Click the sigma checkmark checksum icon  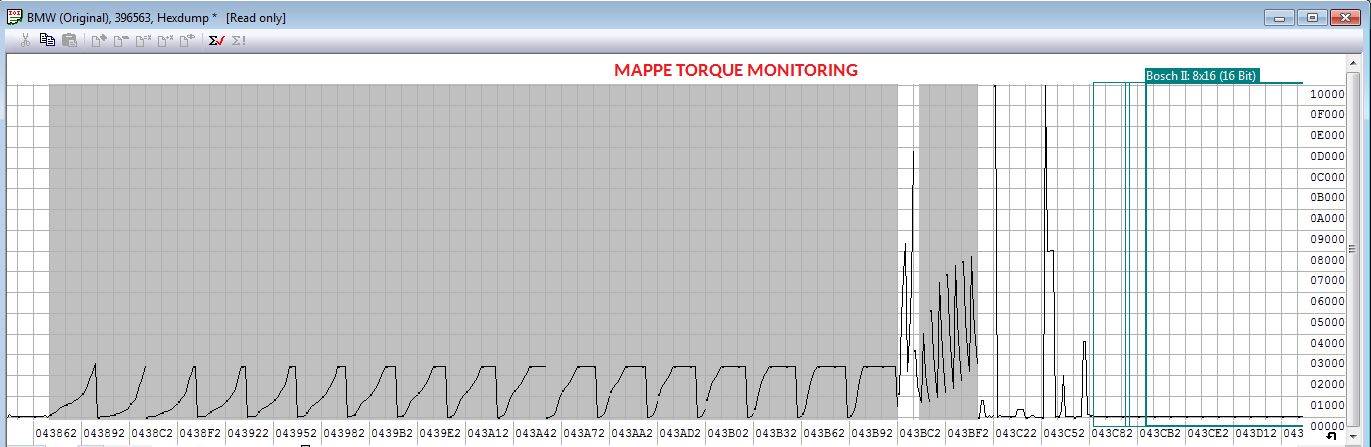[216, 41]
